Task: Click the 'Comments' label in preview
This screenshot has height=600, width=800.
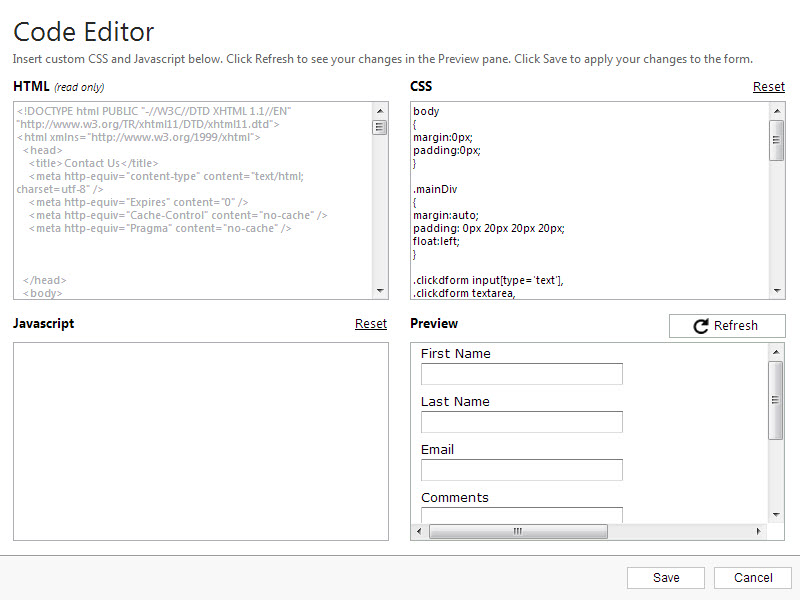Action: 455,497
